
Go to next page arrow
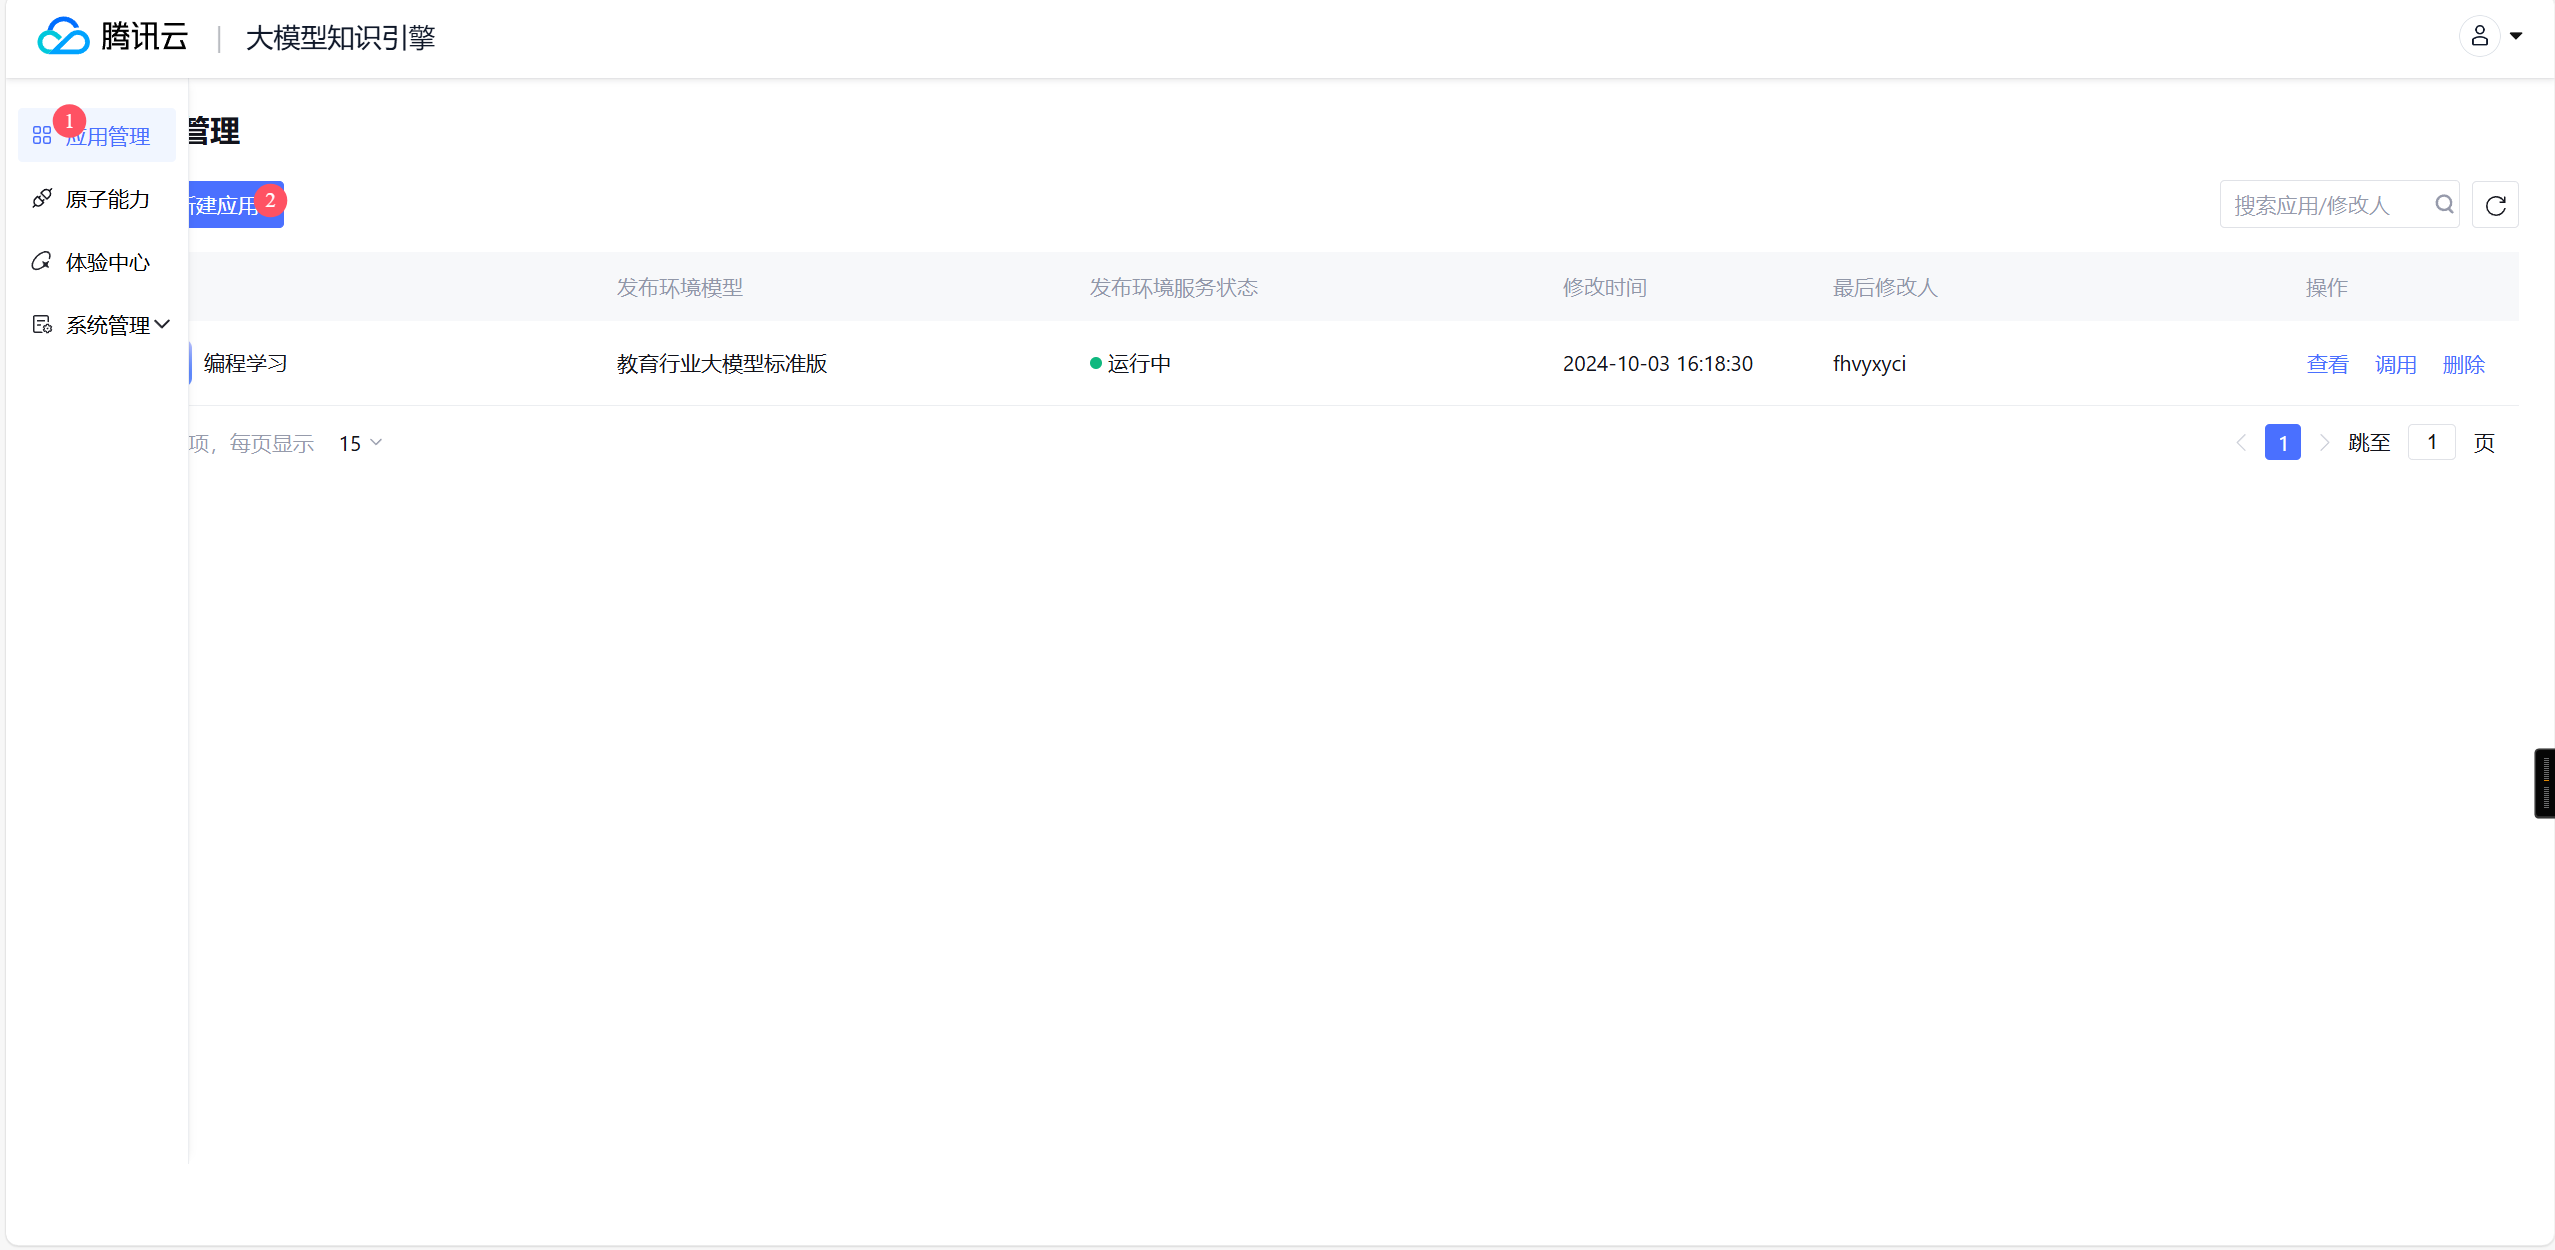[x=2324, y=442]
